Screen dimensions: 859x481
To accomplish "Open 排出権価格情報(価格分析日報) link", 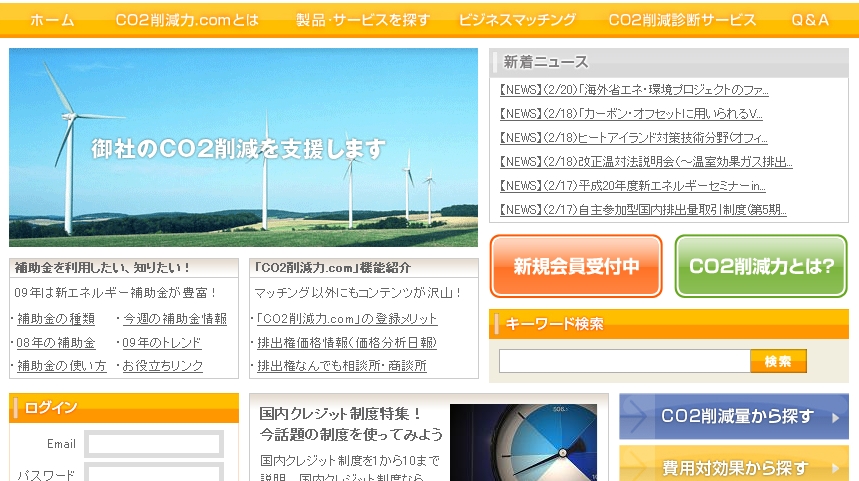I will pos(347,343).
